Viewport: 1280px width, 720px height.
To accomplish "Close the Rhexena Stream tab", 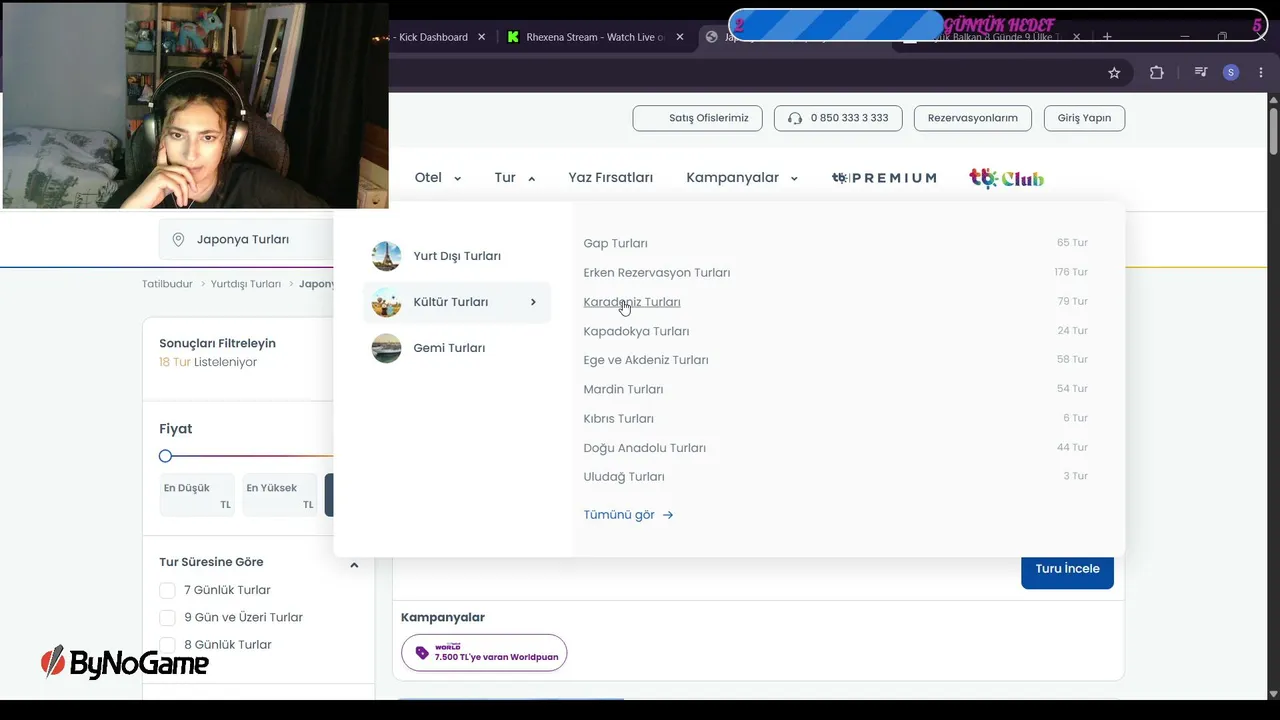I will pyautogui.click(x=680, y=37).
